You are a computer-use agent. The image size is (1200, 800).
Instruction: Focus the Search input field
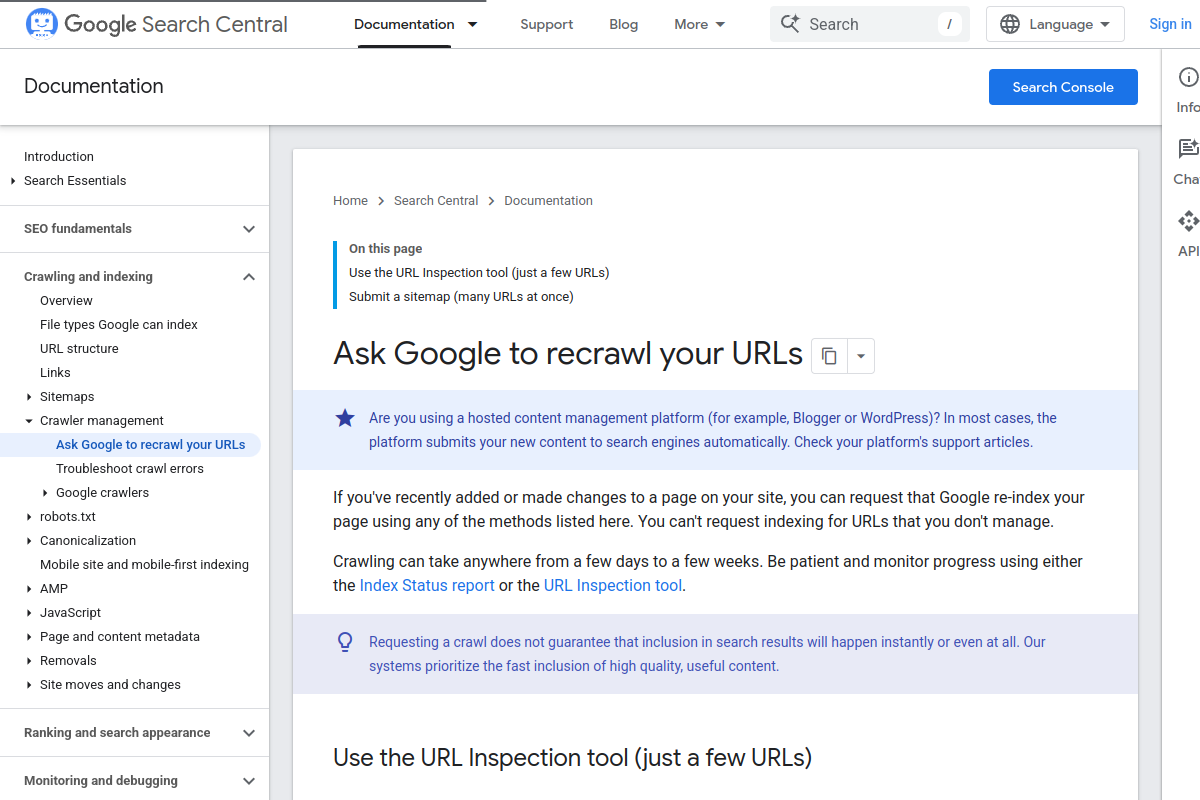[x=870, y=24]
